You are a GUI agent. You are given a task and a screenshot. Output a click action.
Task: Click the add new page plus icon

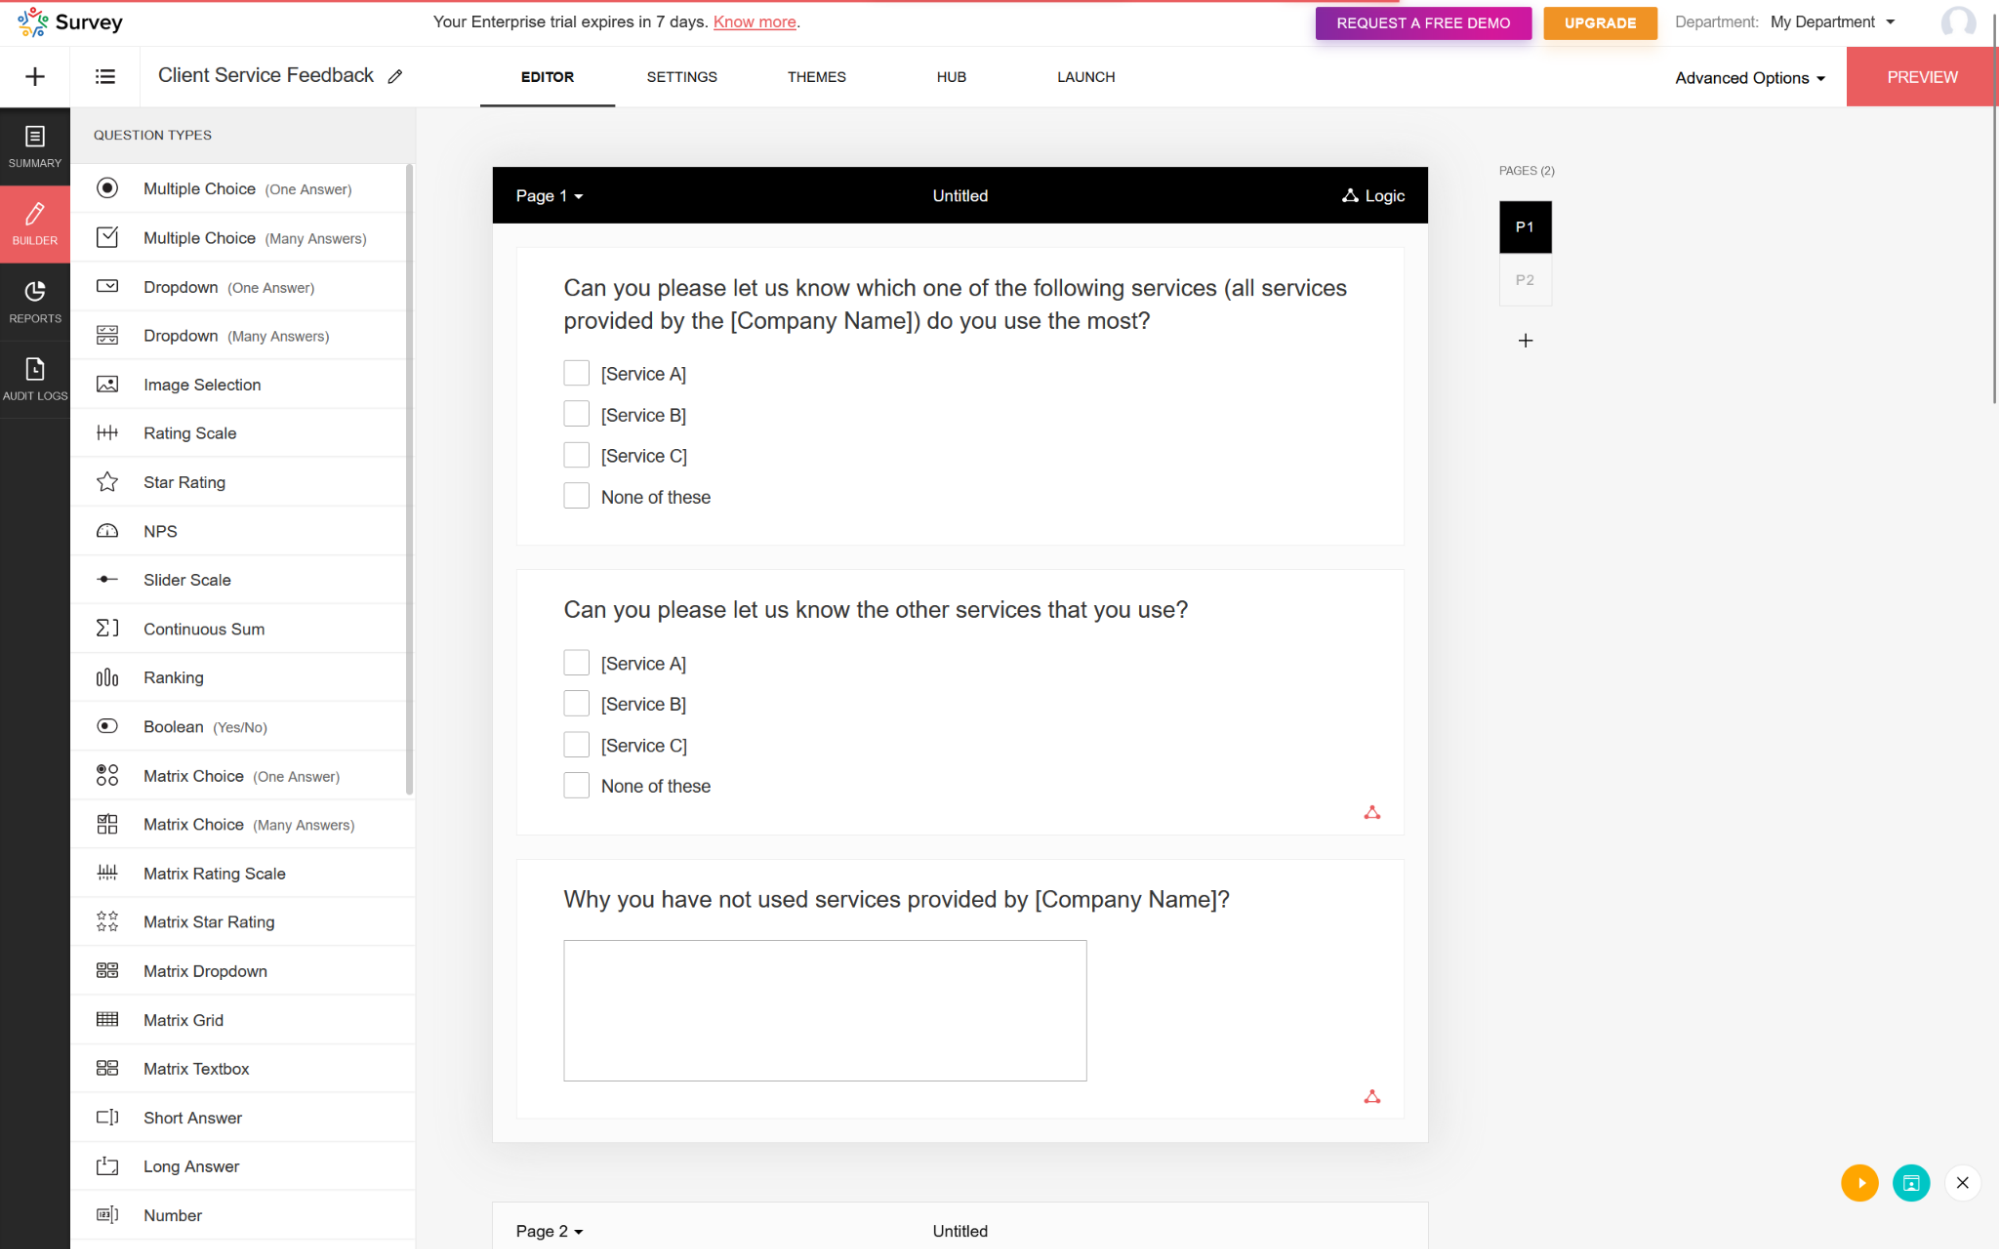[1525, 340]
